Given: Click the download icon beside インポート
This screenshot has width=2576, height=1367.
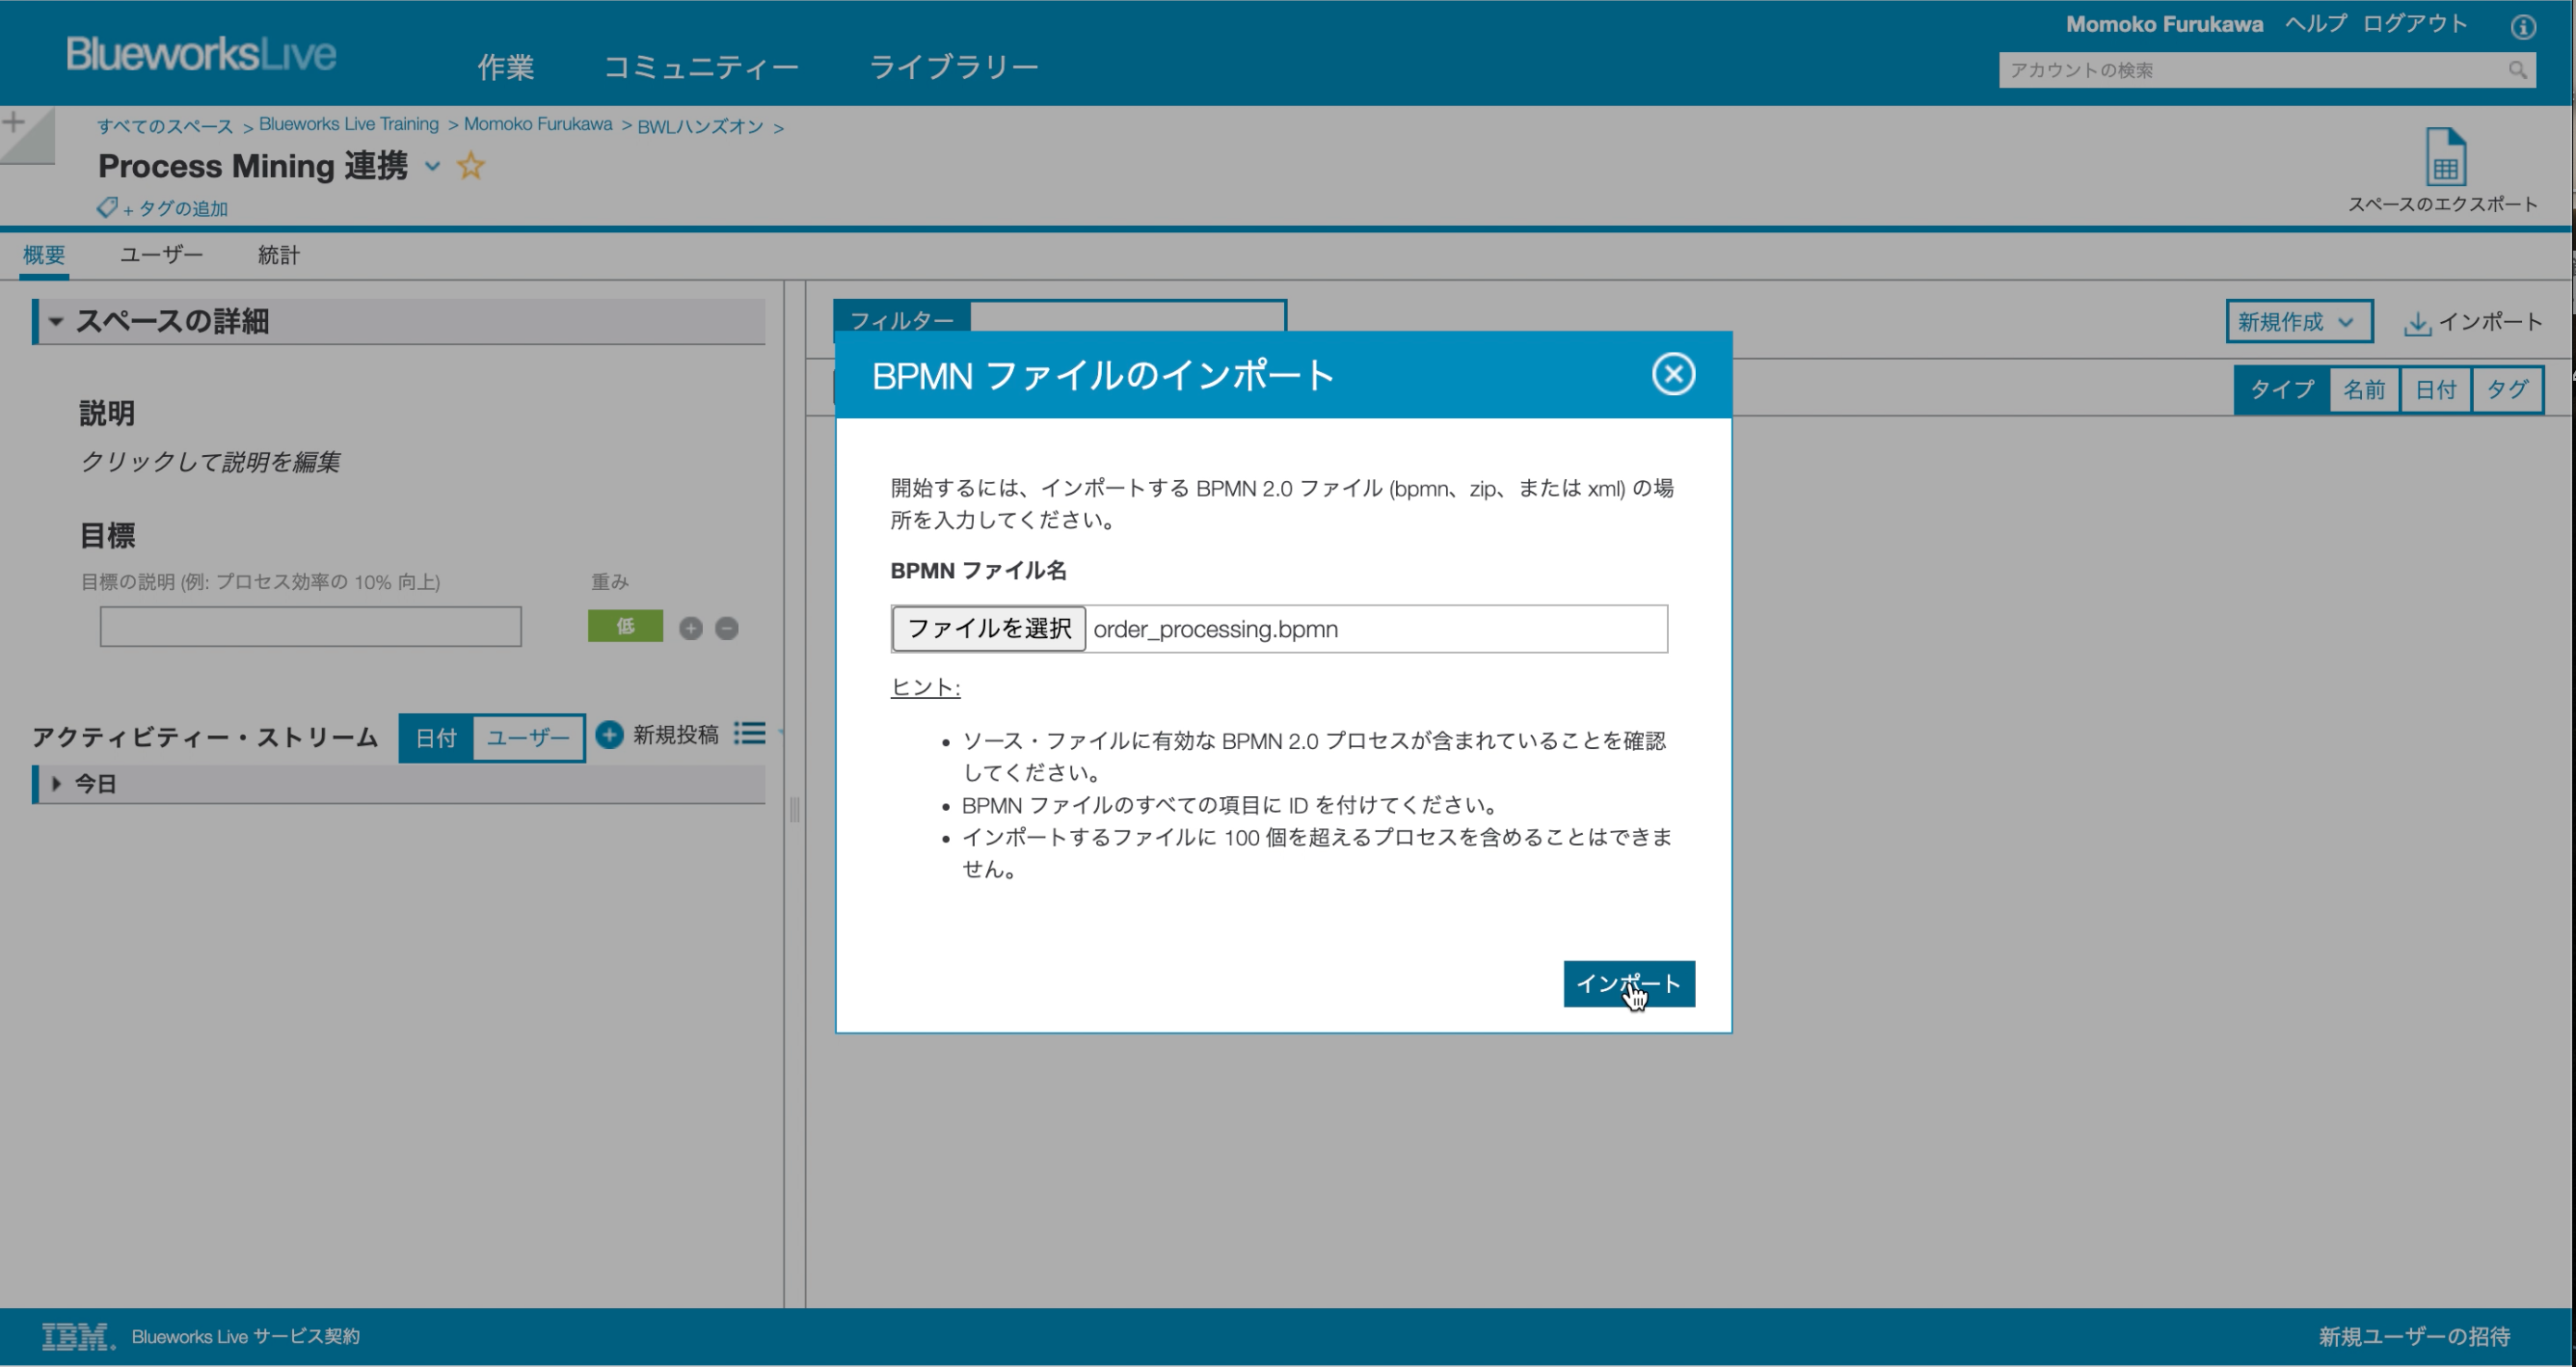Looking at the screenshot, I should point(2416,322).
